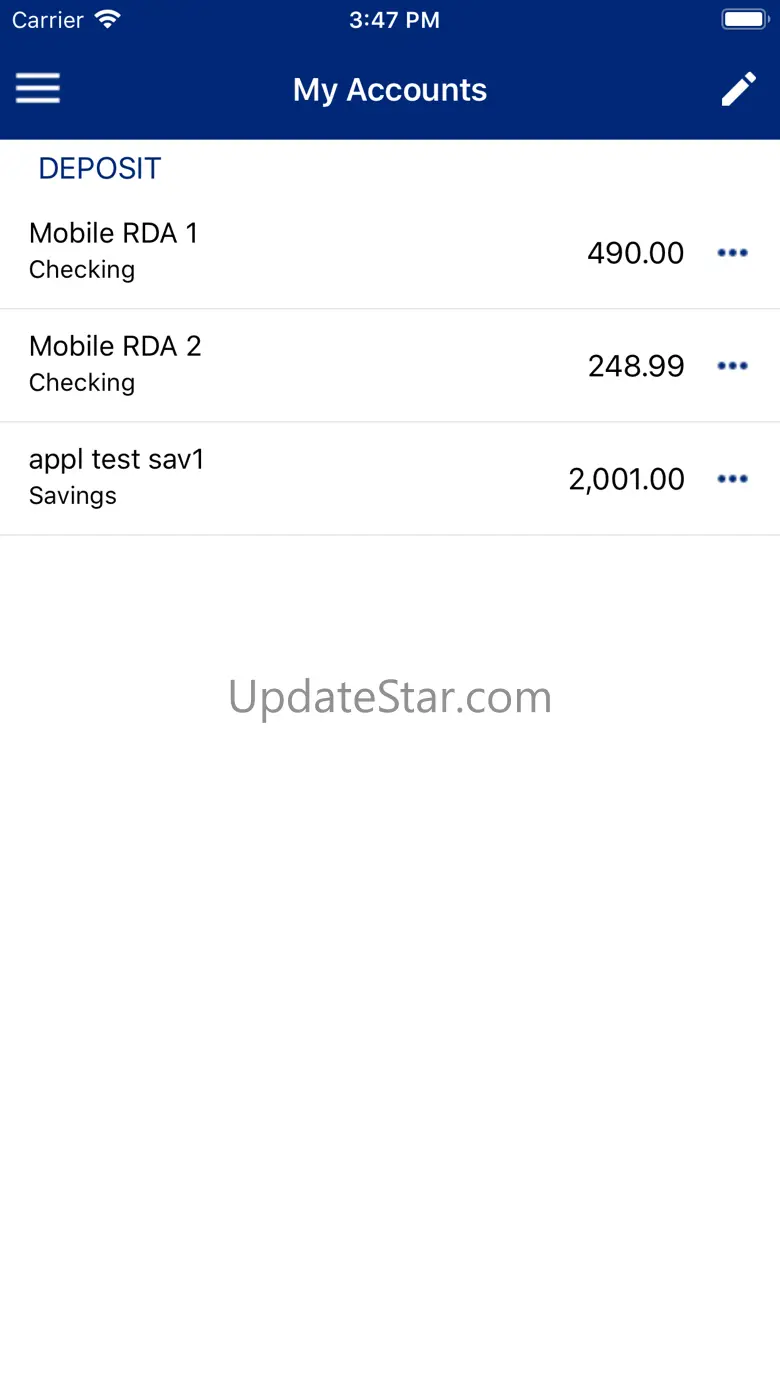Screen dimensions: 780x1387
Task: Tap the pencil edit icon
Action: (x=739, y=89)
